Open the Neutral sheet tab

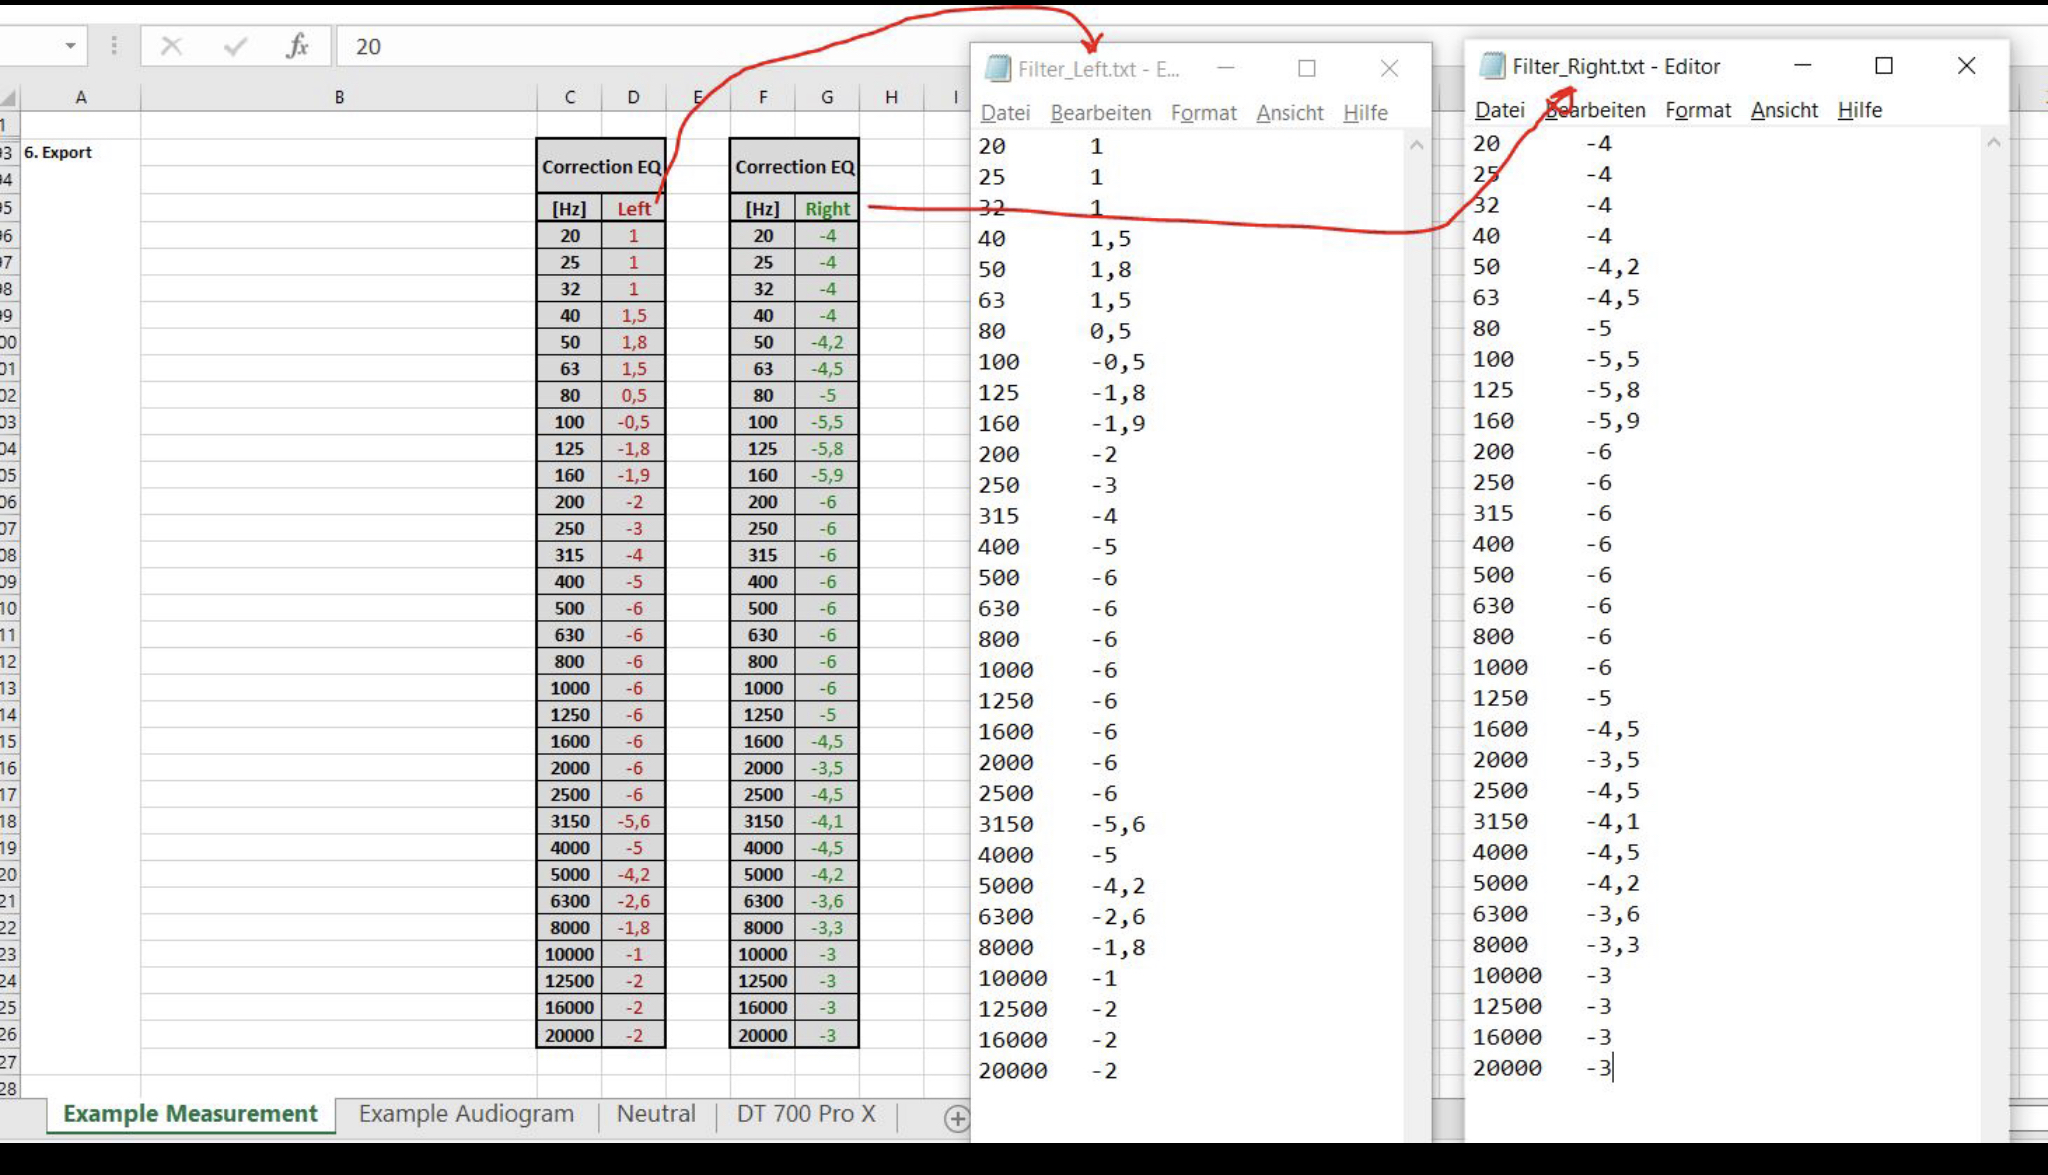(656, 1114)
